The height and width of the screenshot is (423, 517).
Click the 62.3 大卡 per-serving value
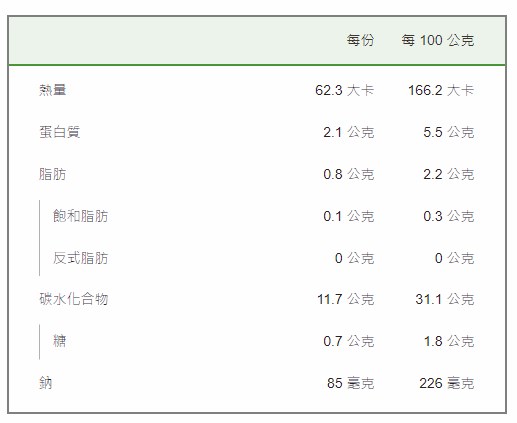click(x=344, y=90)
